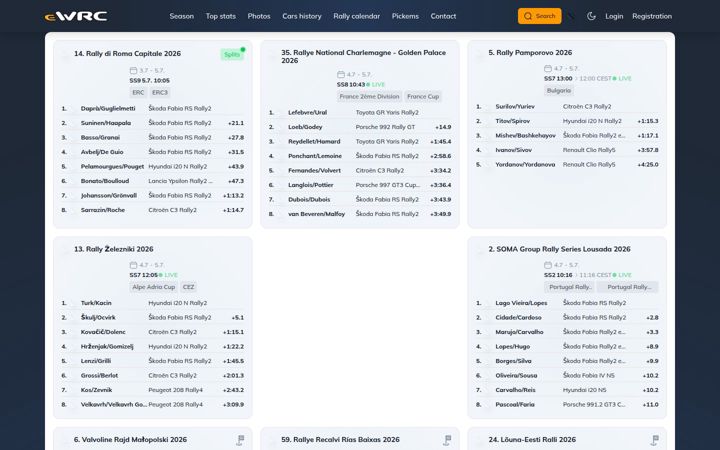Open the Splits badge on Rally di Roma
The image size is (720, 450).
(232, 54)
